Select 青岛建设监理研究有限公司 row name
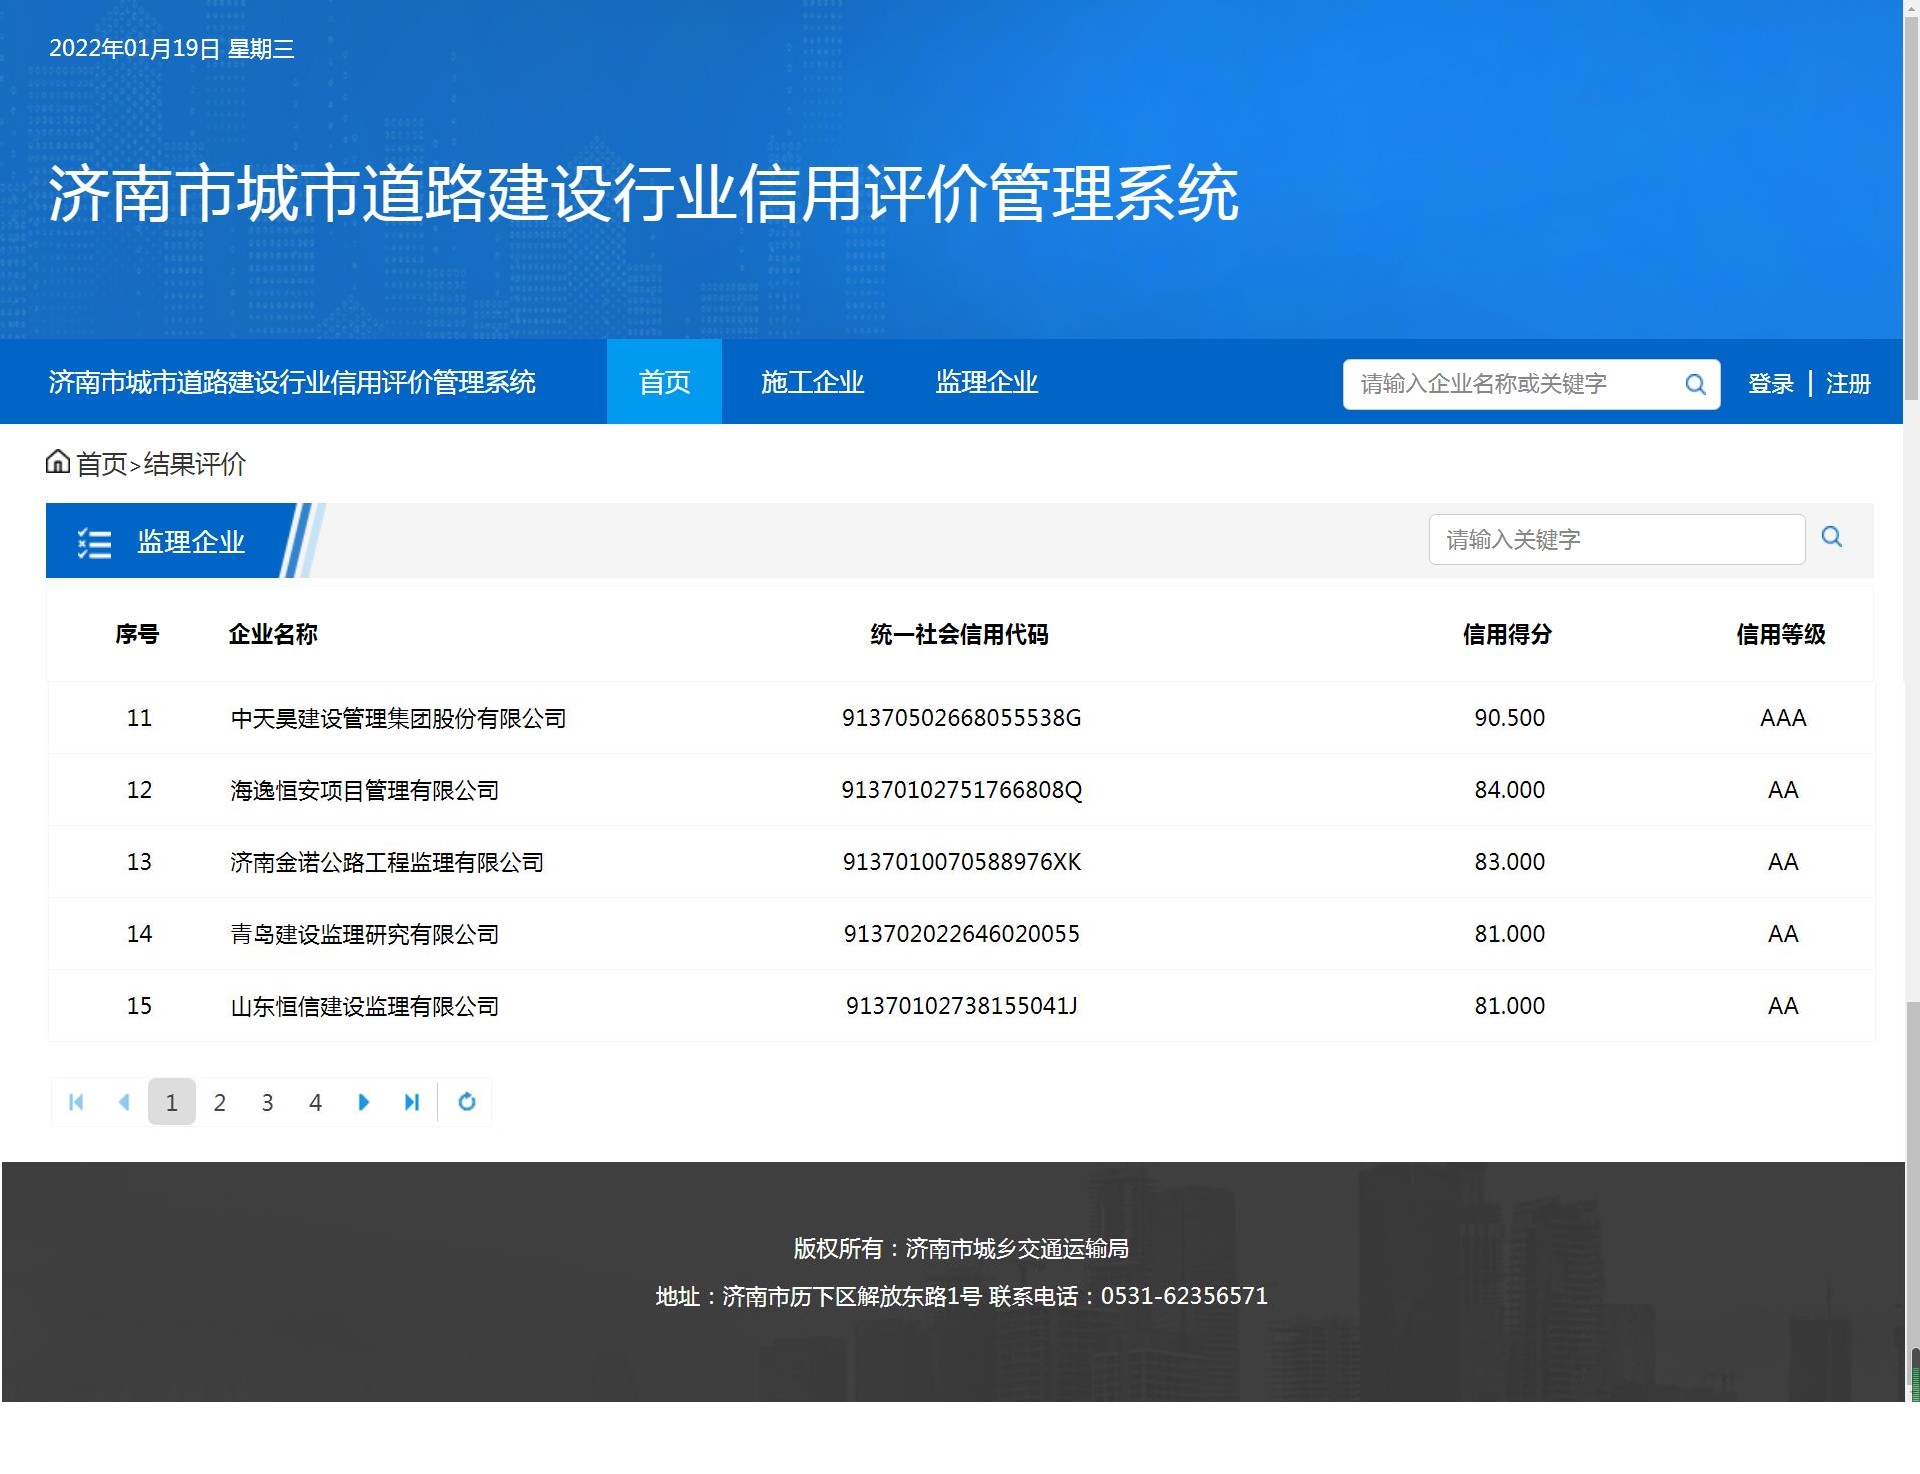 pos(365,935)
